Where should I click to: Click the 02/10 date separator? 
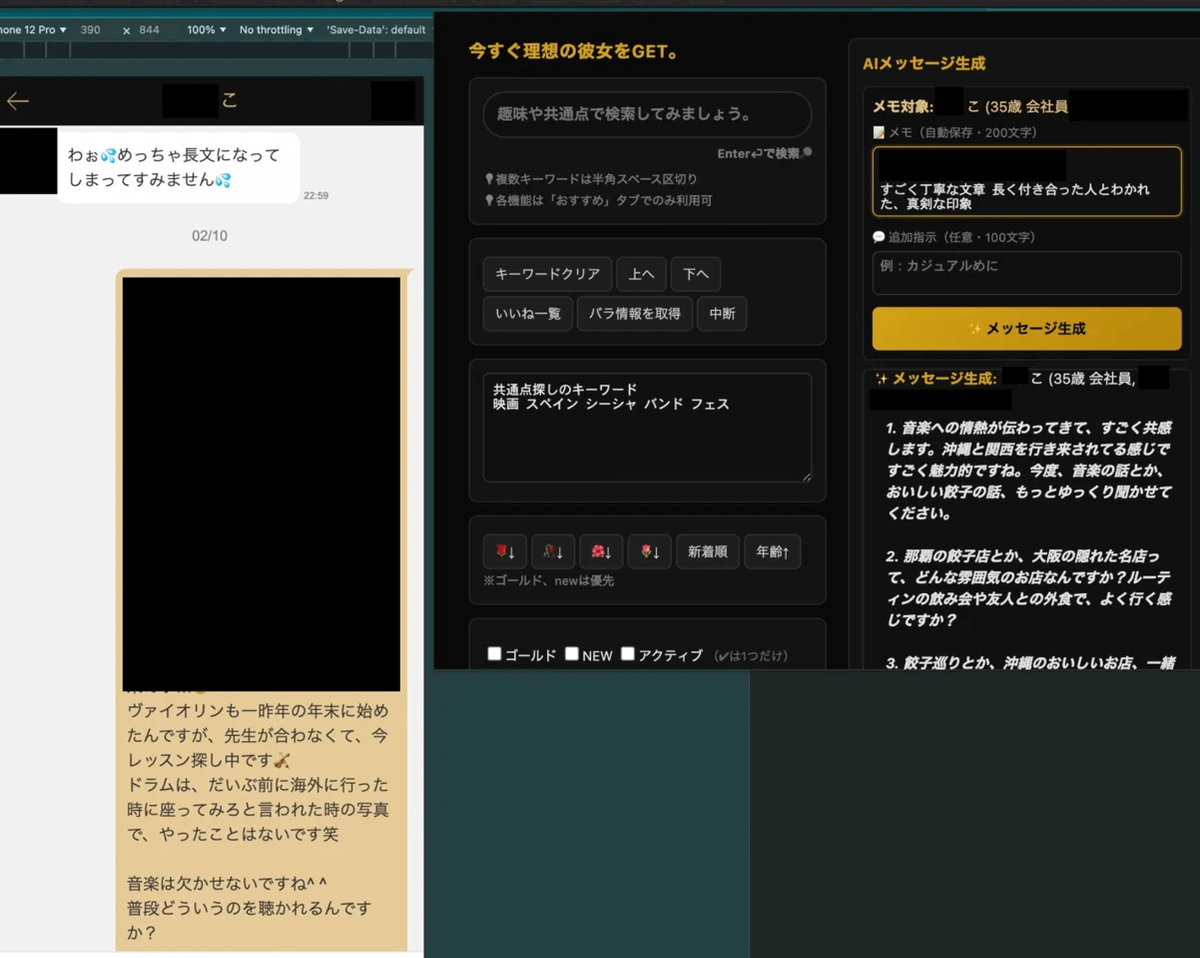click(x=210, y=236)
